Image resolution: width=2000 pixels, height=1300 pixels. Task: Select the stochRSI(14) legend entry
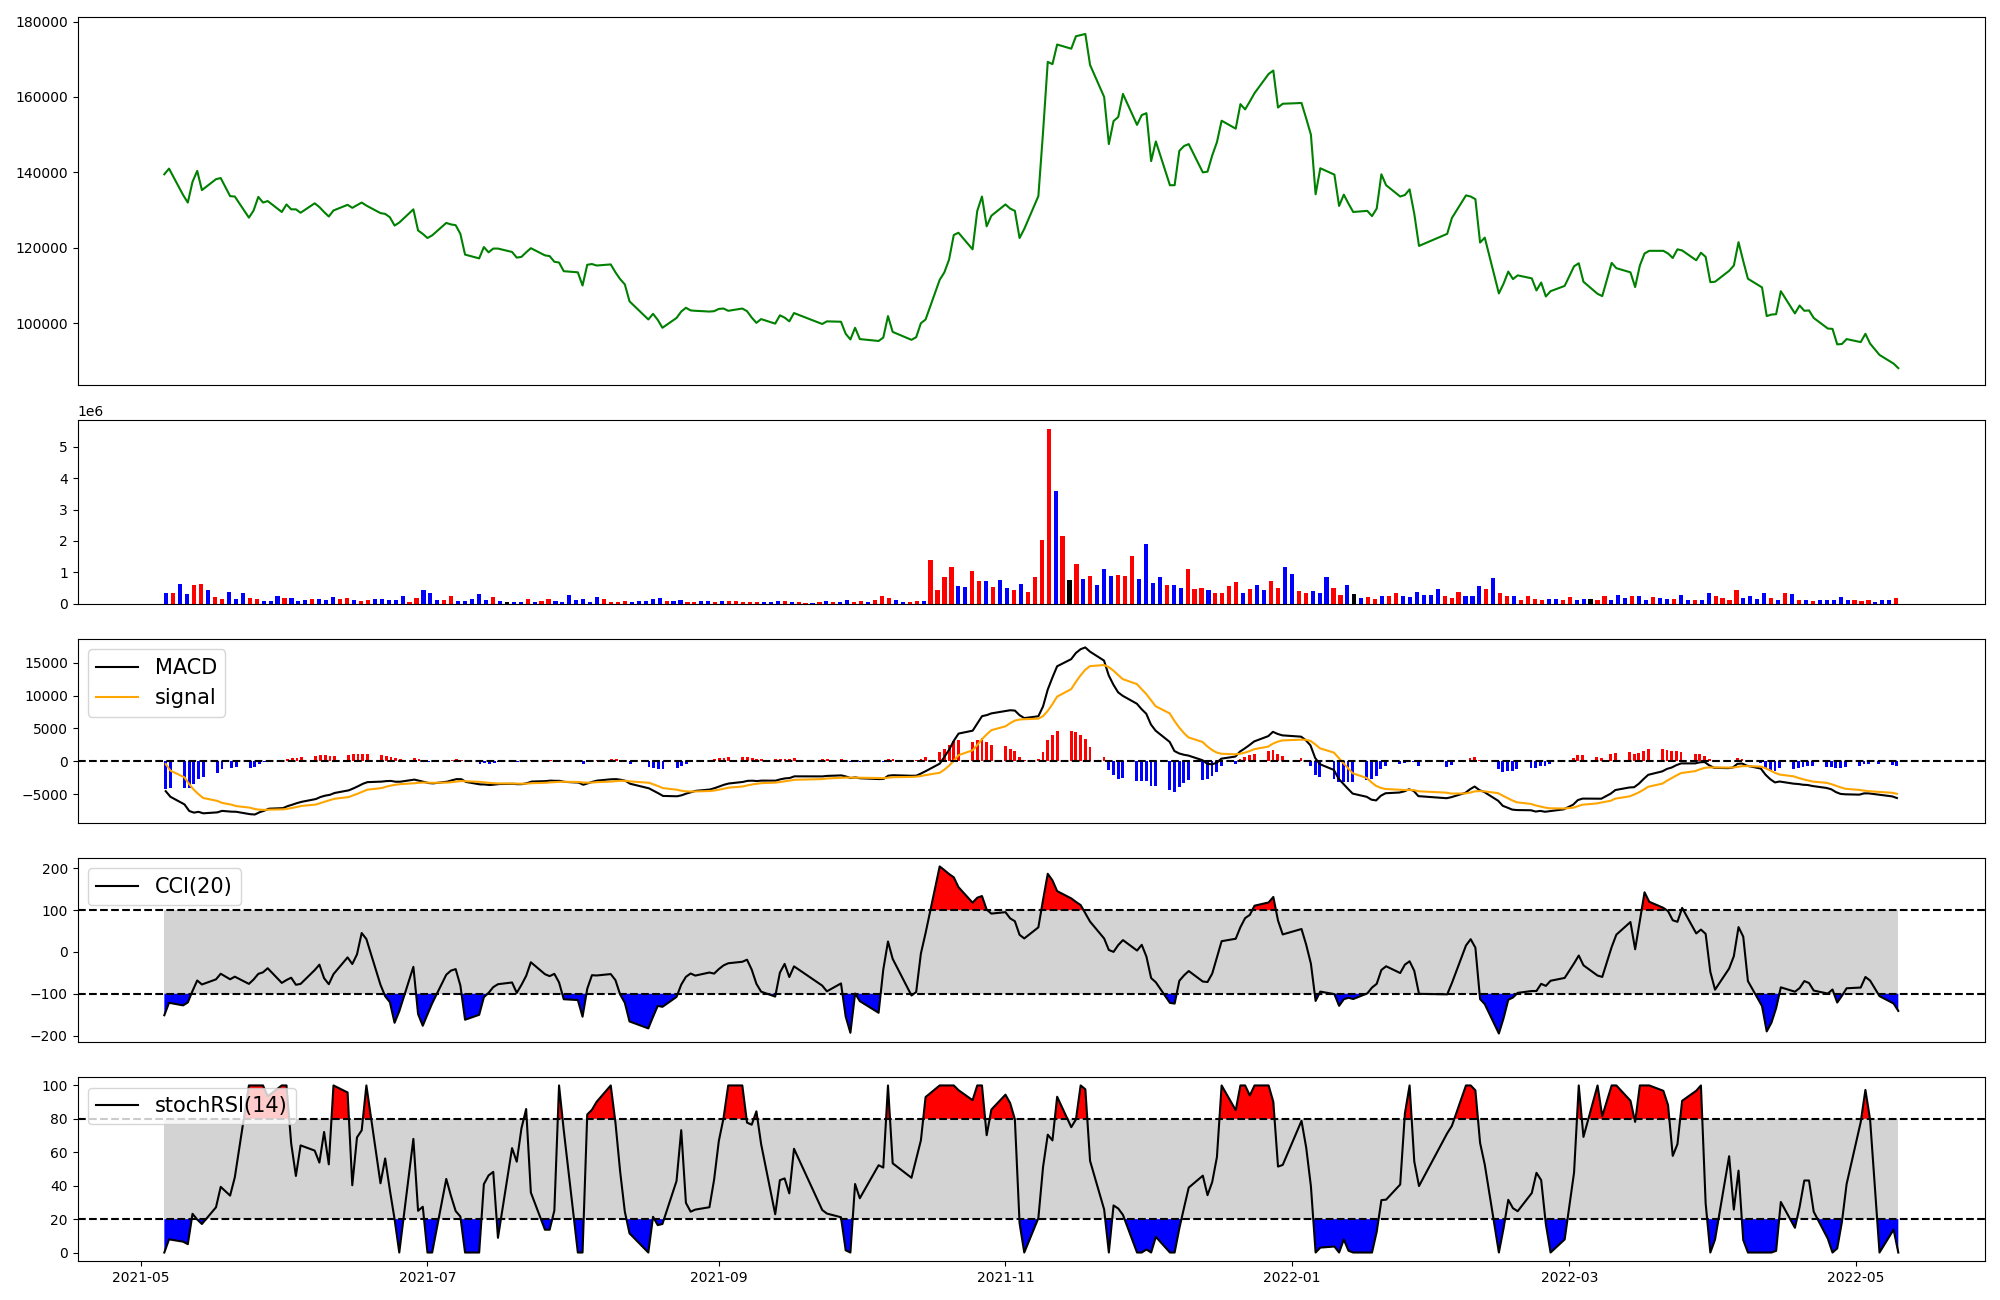(x=220, y=1105)
